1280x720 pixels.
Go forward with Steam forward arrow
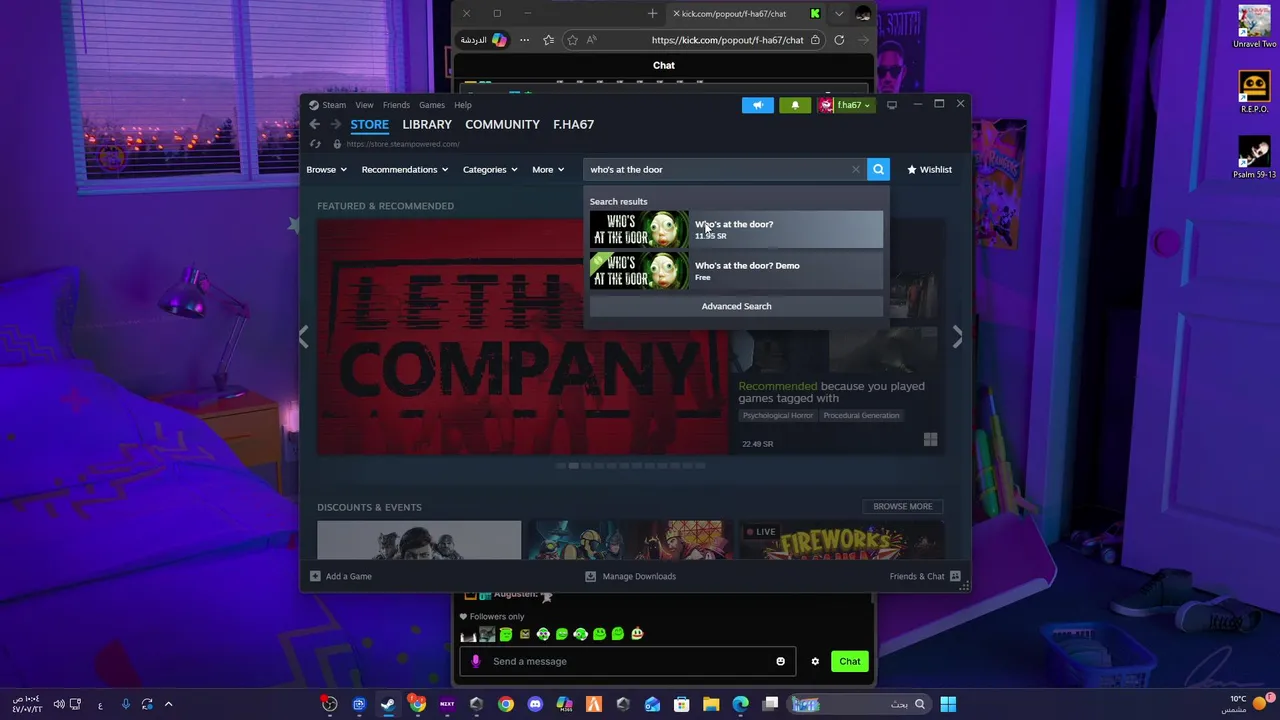click(x=336, y=124)
